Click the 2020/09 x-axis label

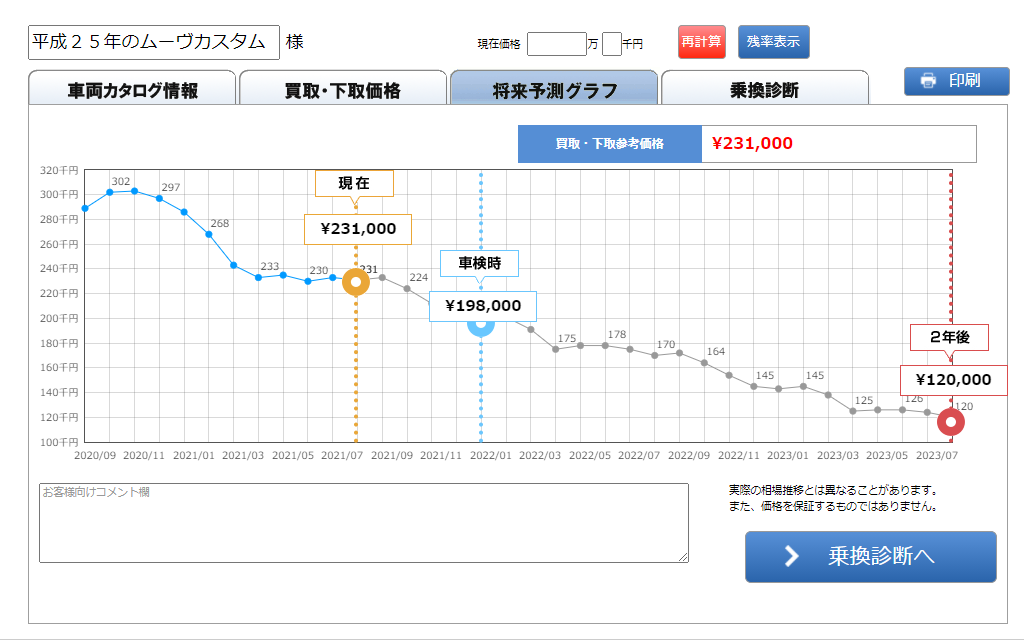[95, 455]
